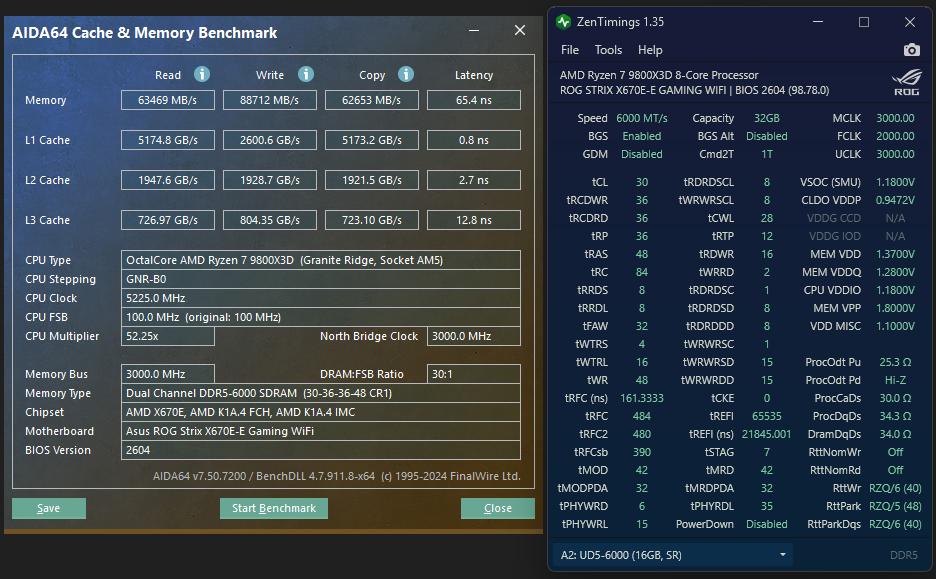The height and width of the screenshot is (579, 936).
Task: Select Memory Write value 88712 MB/s
Action: click(270, 100)
